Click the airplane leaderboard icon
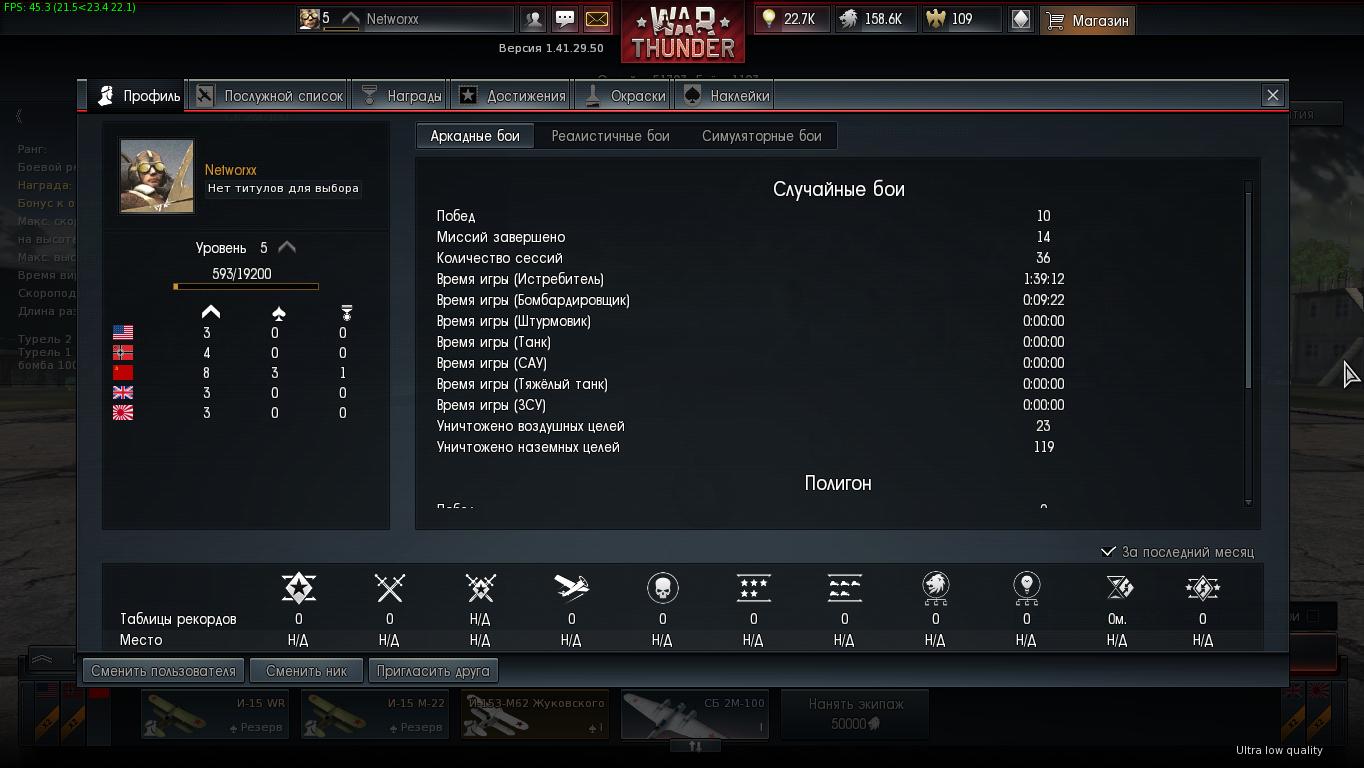This screenshot has width=1364, height=768. [x=571, y=588]
